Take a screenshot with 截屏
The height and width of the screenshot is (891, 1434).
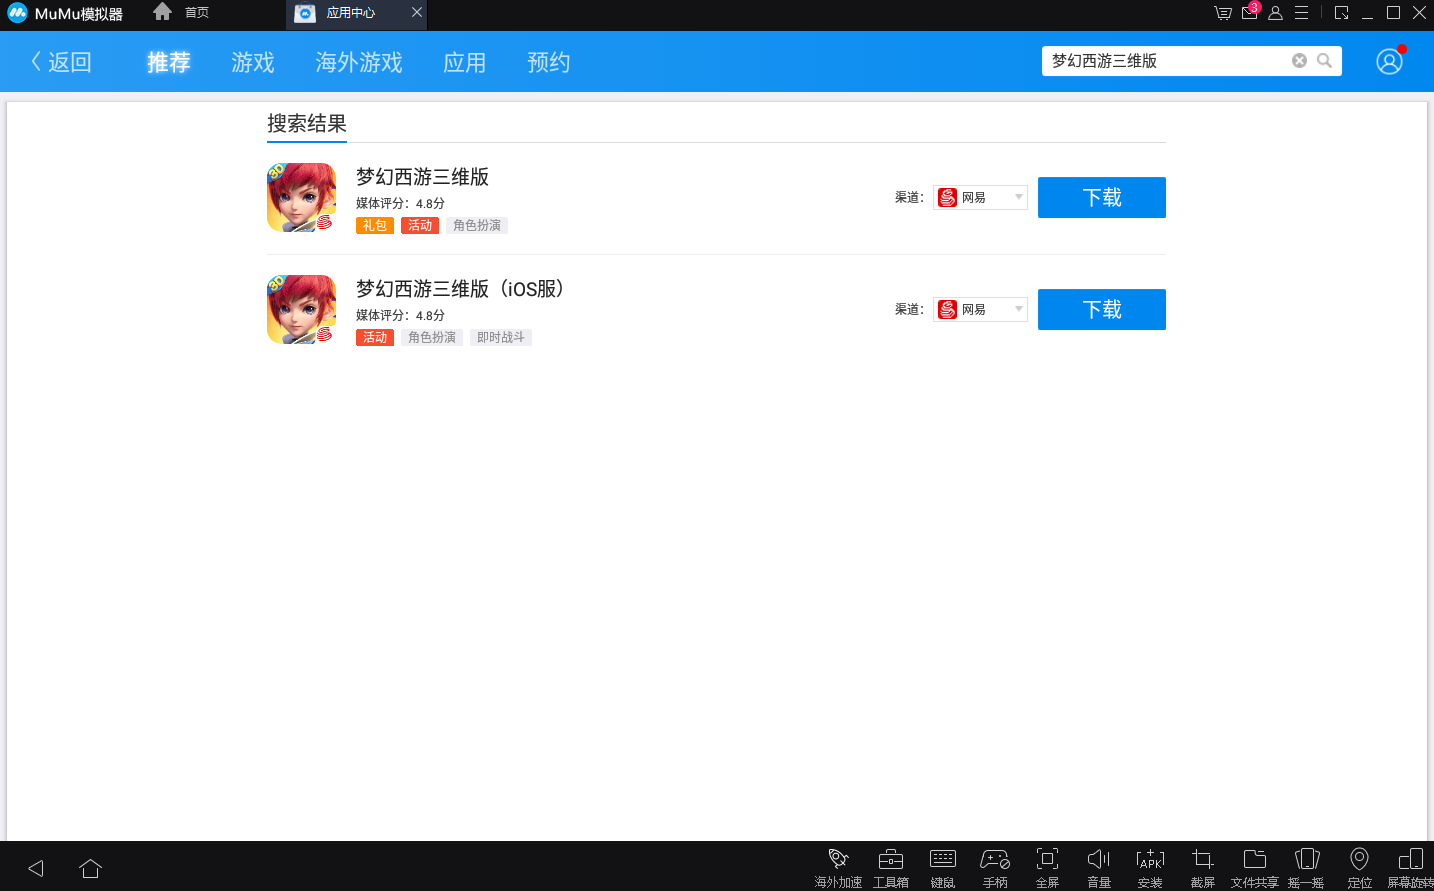[x=1203, y=868]
